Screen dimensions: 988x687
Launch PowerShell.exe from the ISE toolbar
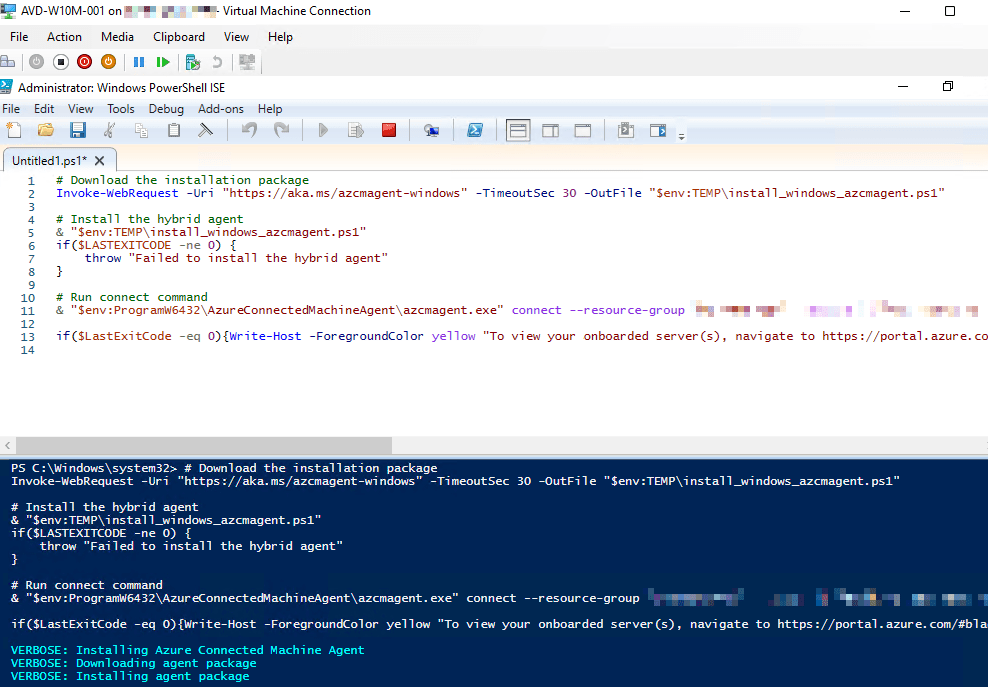474,130
